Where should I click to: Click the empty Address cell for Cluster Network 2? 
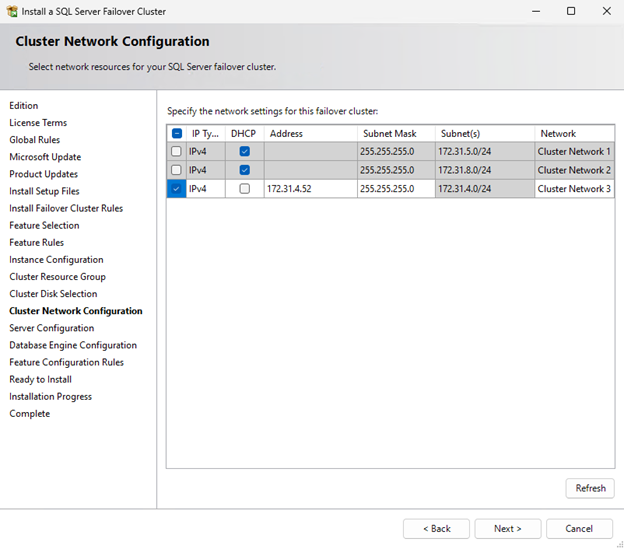[x=310, y=170]
